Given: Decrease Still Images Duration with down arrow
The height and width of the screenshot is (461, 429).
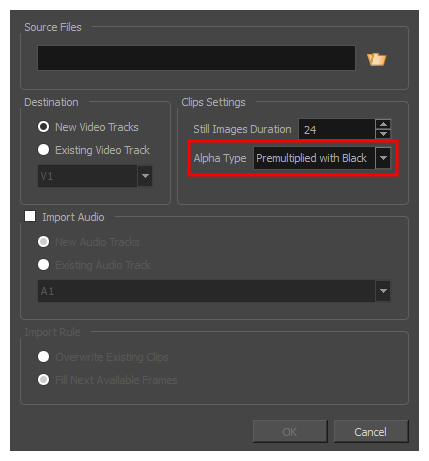Looking at the screenshot, I should 383,134.
